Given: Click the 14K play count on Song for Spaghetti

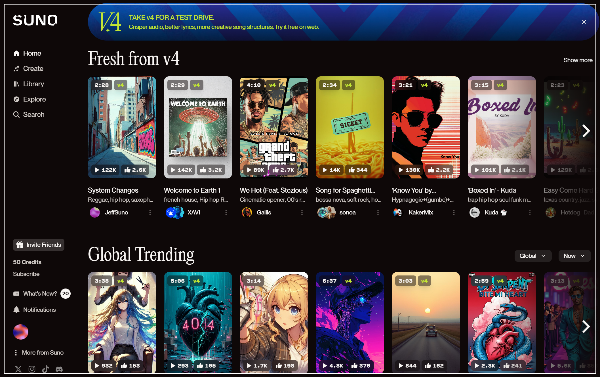Looking at the screenshot, I should 331,170.
